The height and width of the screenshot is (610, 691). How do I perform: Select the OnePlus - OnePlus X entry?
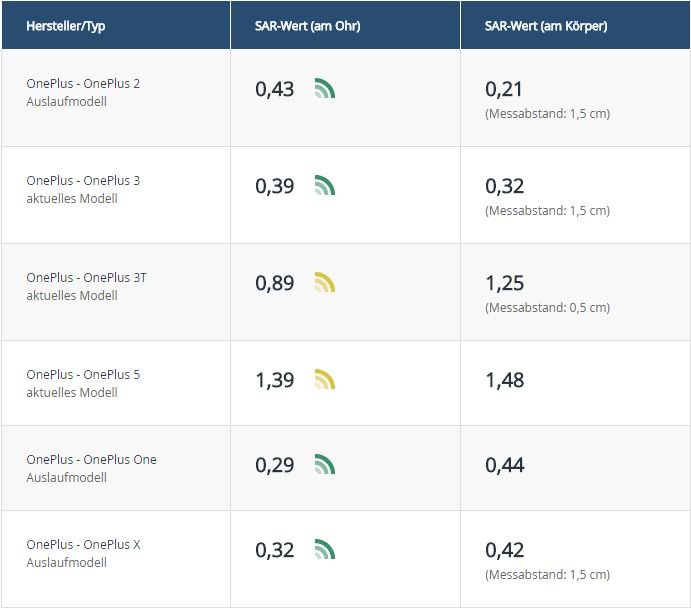83,544
